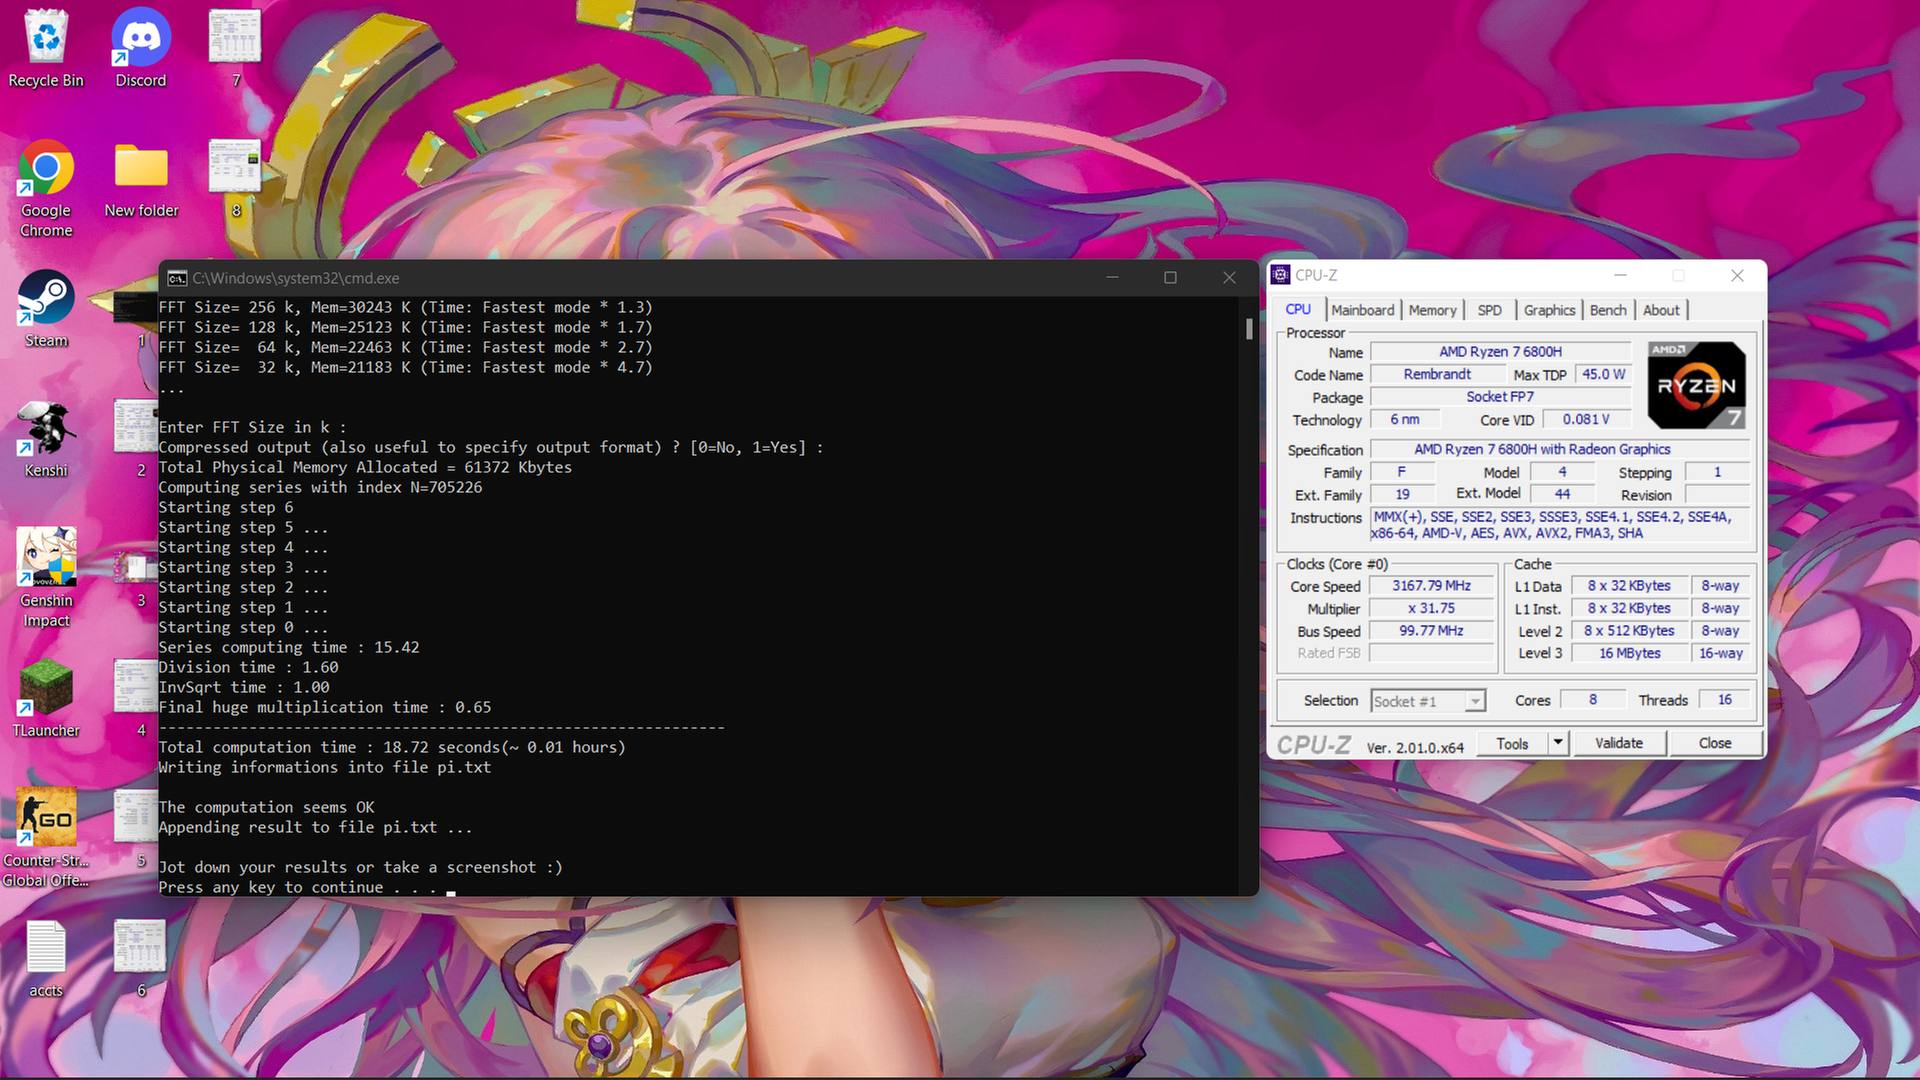Click the L1 Data value 8 x 32 KBytes
Screen dimensions: 1920x1080
pyautogui.click(x=1629, y=586)
